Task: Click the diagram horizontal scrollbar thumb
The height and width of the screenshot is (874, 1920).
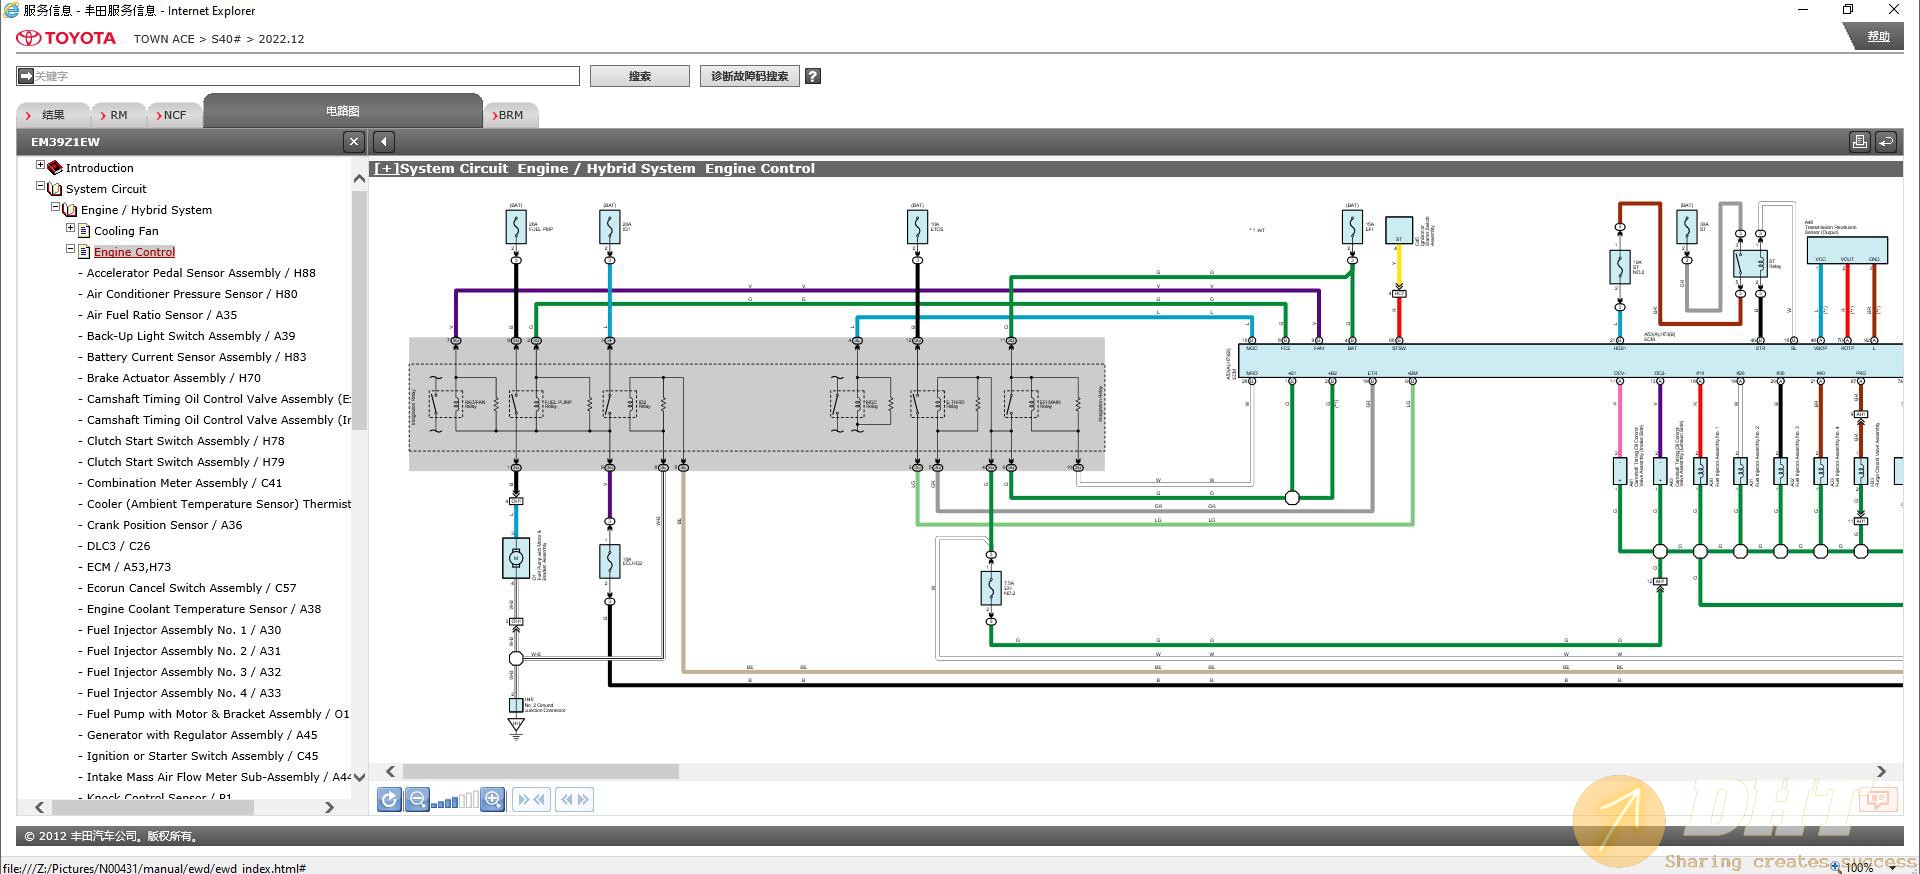Action: pyautogui.click(x=540, y=771)
